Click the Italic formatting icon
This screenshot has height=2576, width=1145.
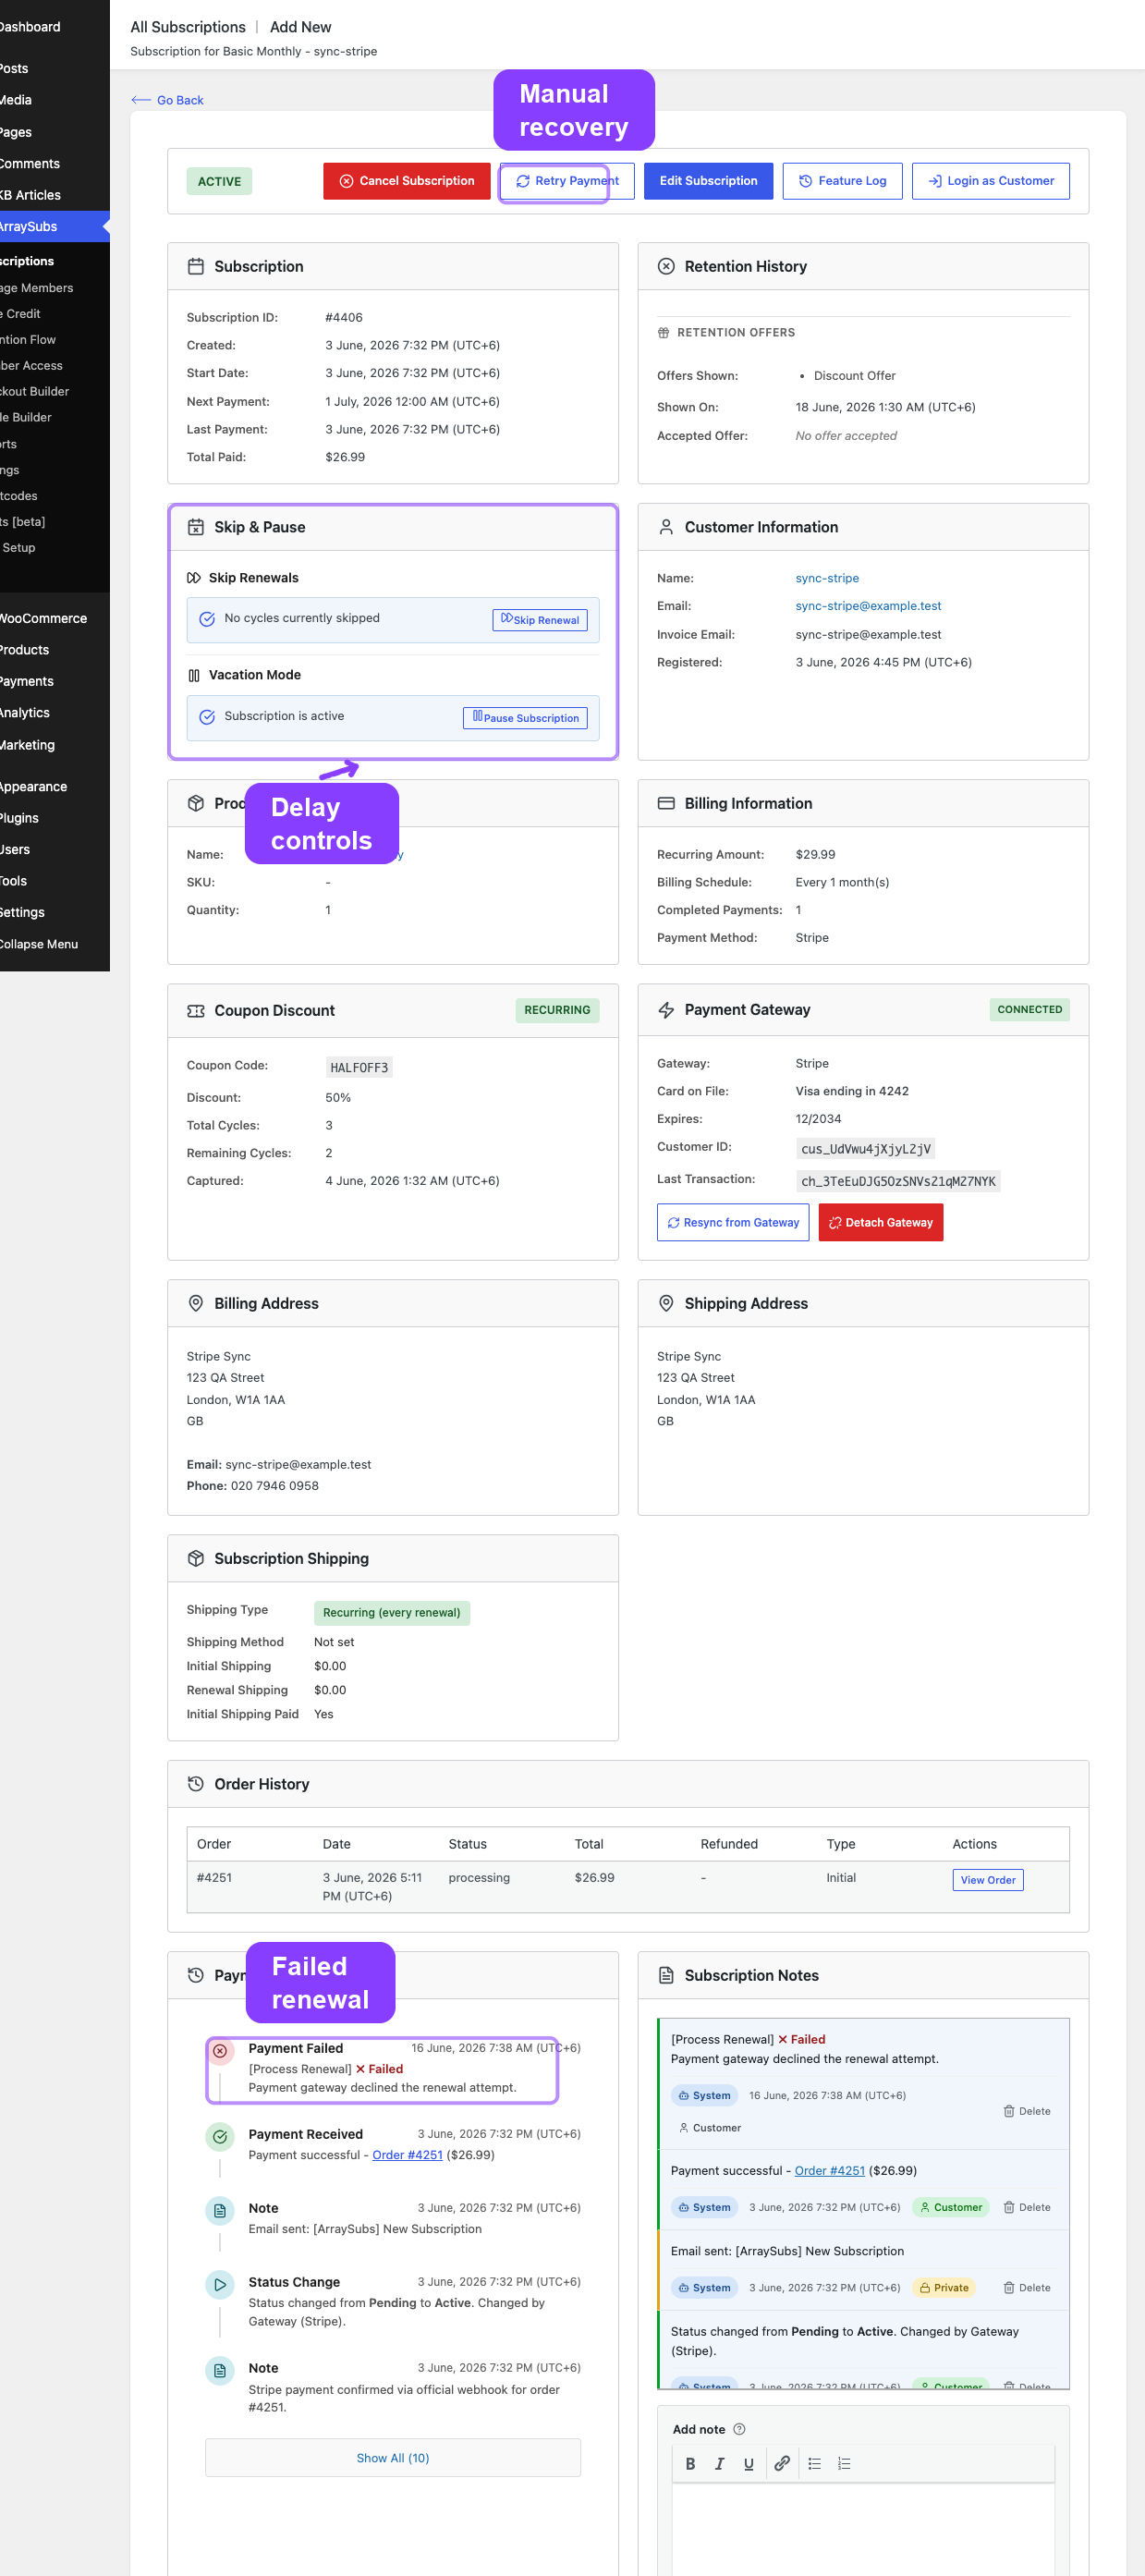click(x=719, y=2463)
